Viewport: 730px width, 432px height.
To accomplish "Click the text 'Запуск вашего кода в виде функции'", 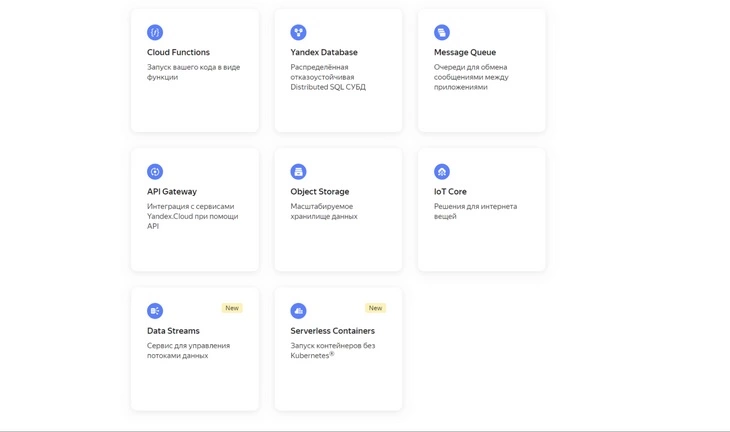I will pyautogui.click(x=193, y=72).
